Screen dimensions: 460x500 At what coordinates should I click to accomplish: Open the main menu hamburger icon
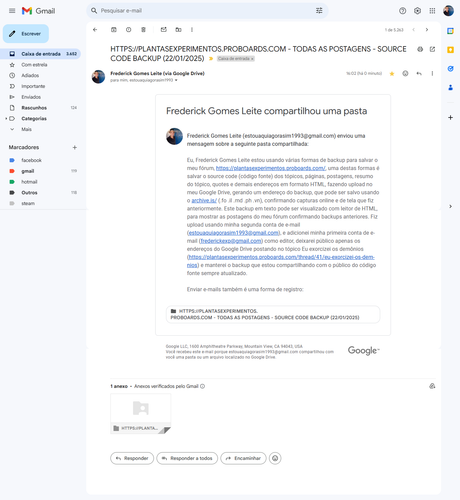[12, 11]
